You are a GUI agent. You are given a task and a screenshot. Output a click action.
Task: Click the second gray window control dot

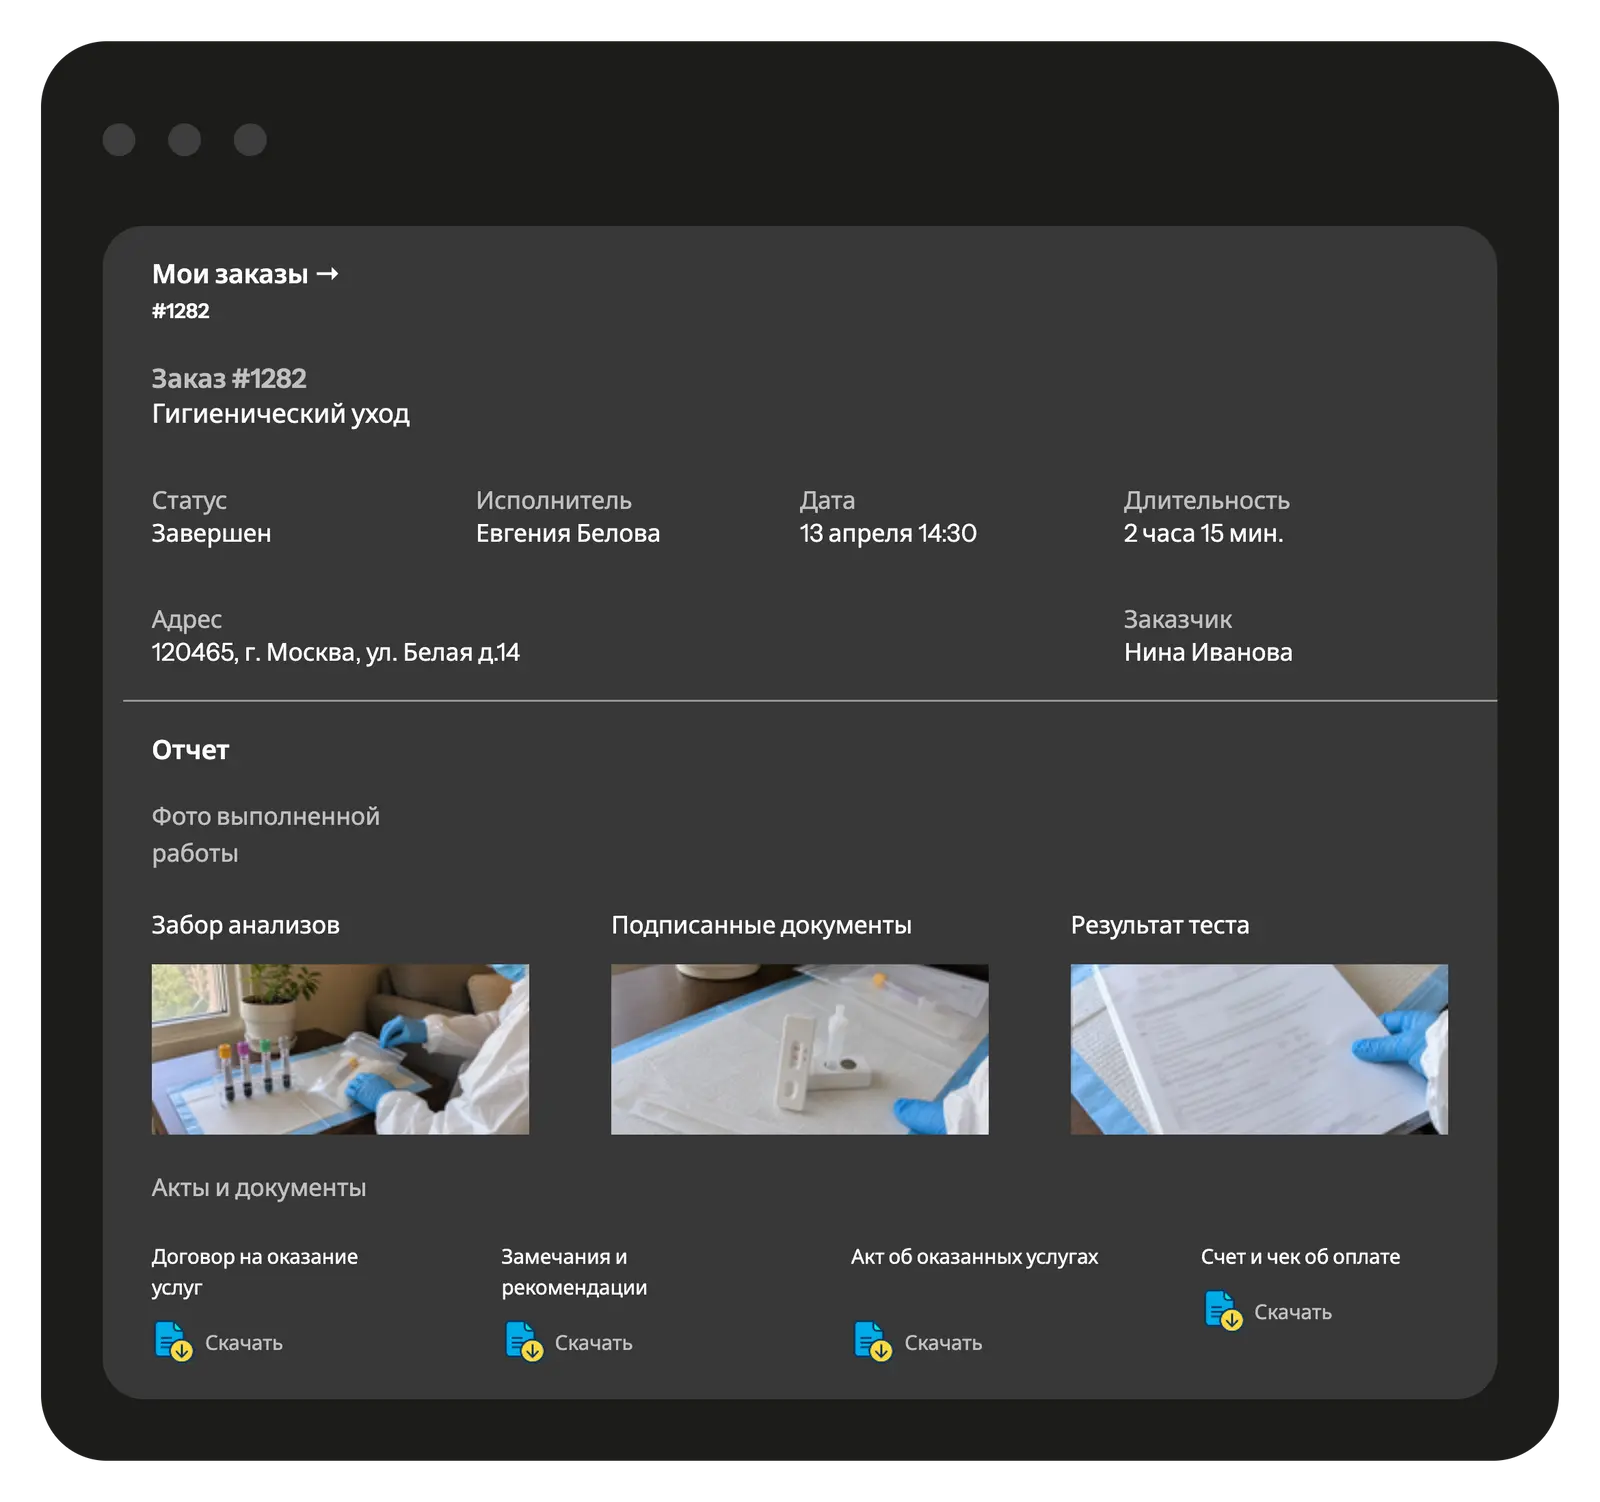pos(184,140)
